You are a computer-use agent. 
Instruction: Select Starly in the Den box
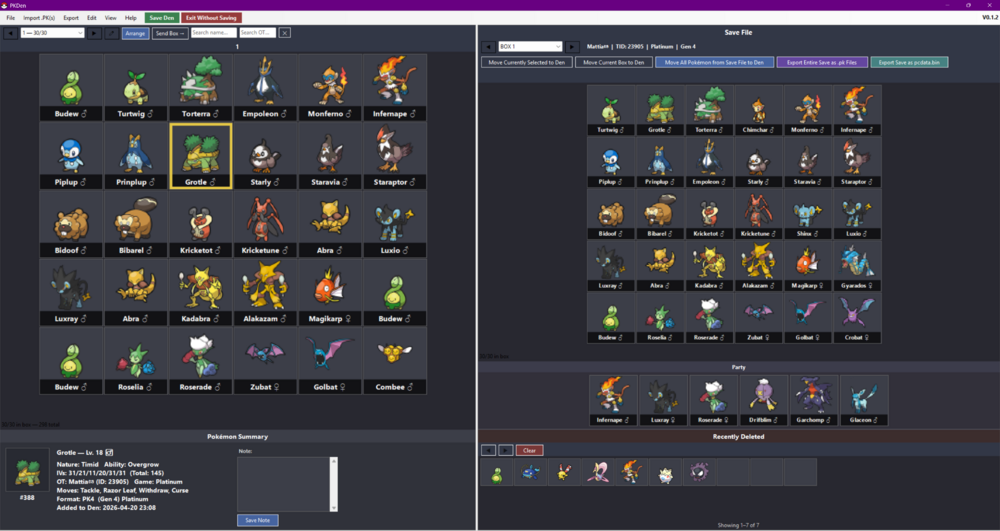point(265,156)
